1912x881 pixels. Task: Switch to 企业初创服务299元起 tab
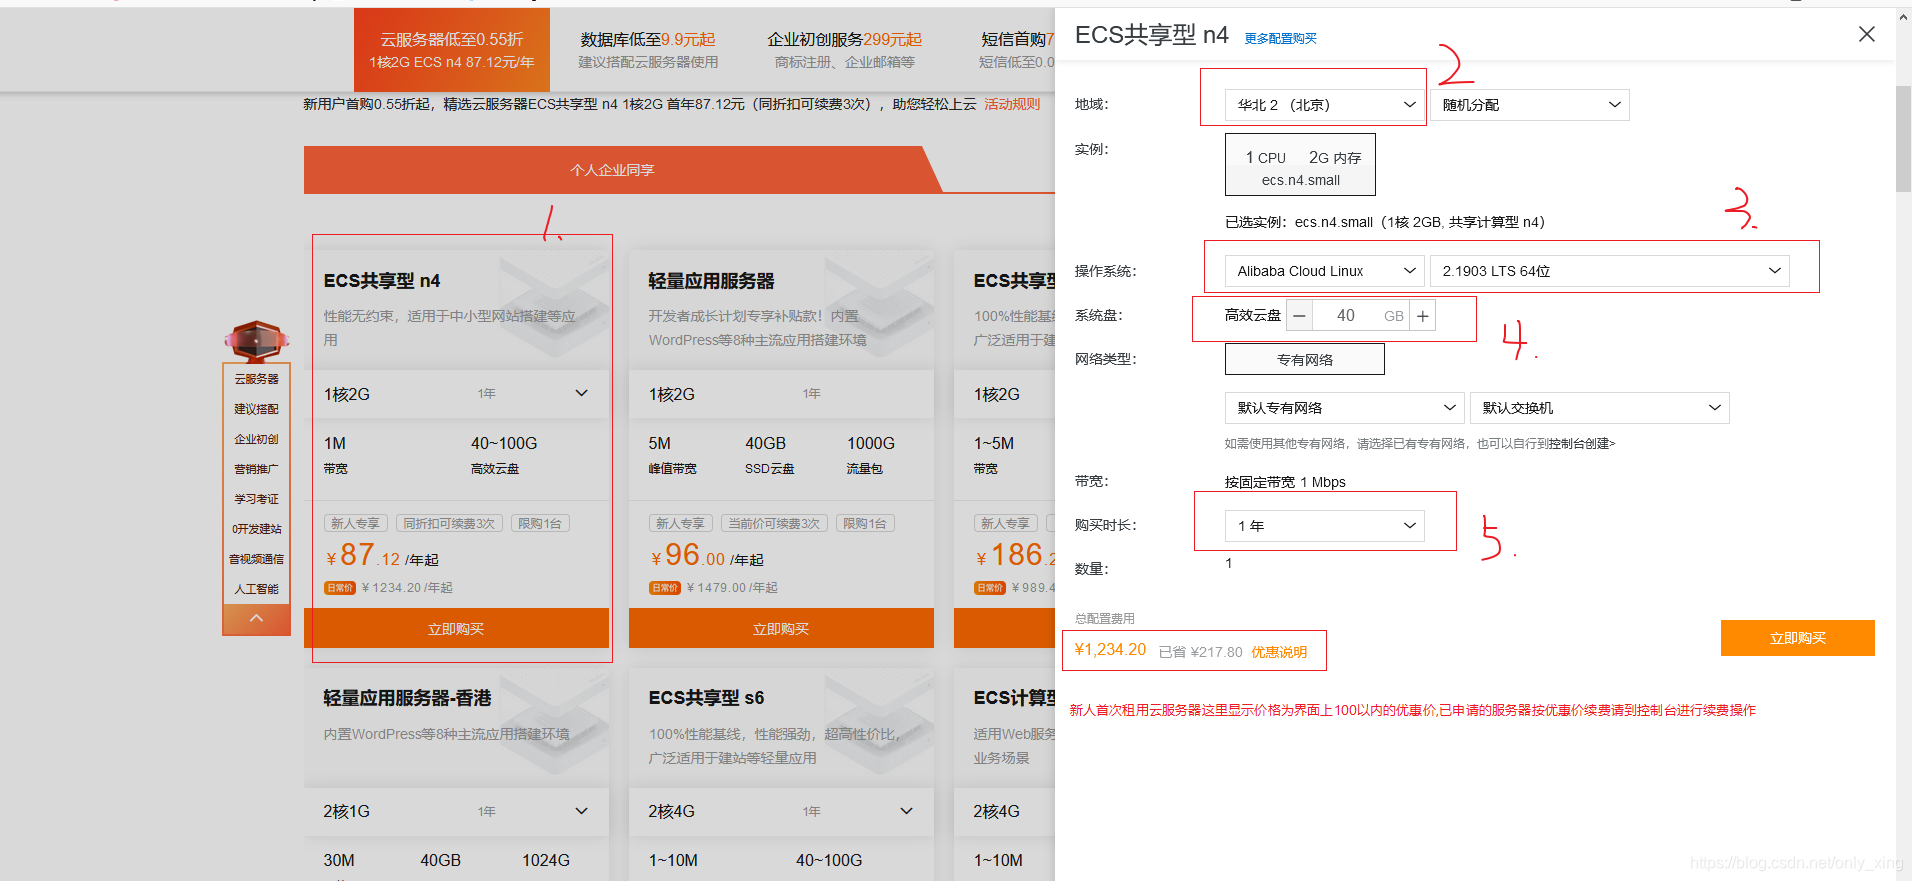[845, 50]
